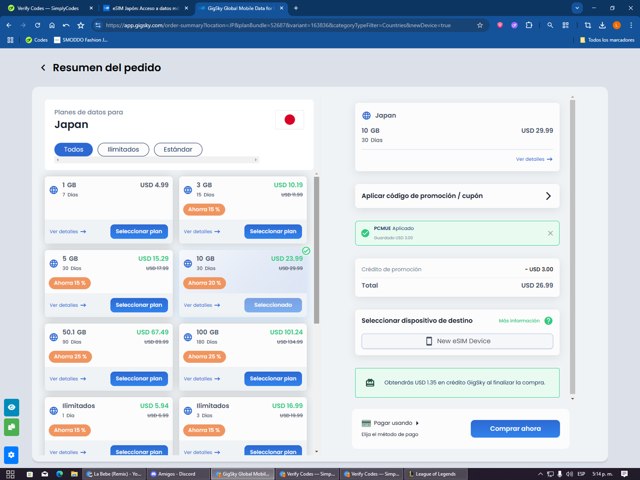Remove the applied PCMUE promo code

(550, 233)
